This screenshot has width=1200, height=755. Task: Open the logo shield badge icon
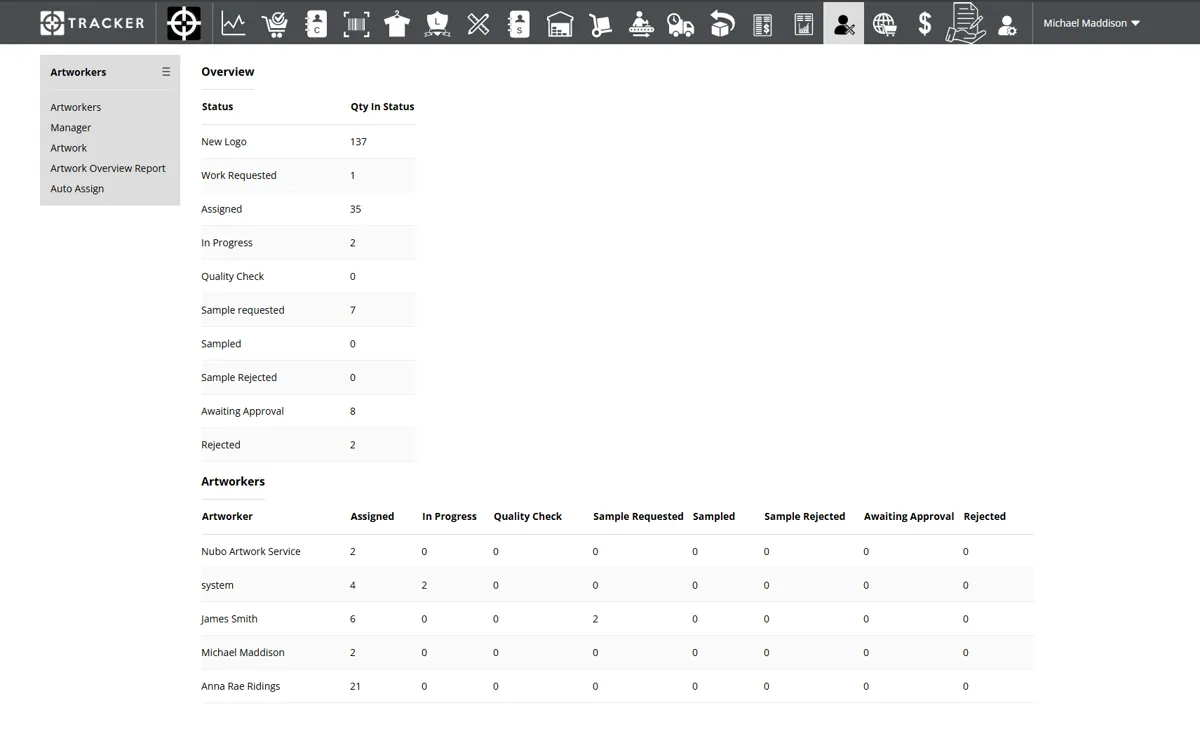[437, 24]
